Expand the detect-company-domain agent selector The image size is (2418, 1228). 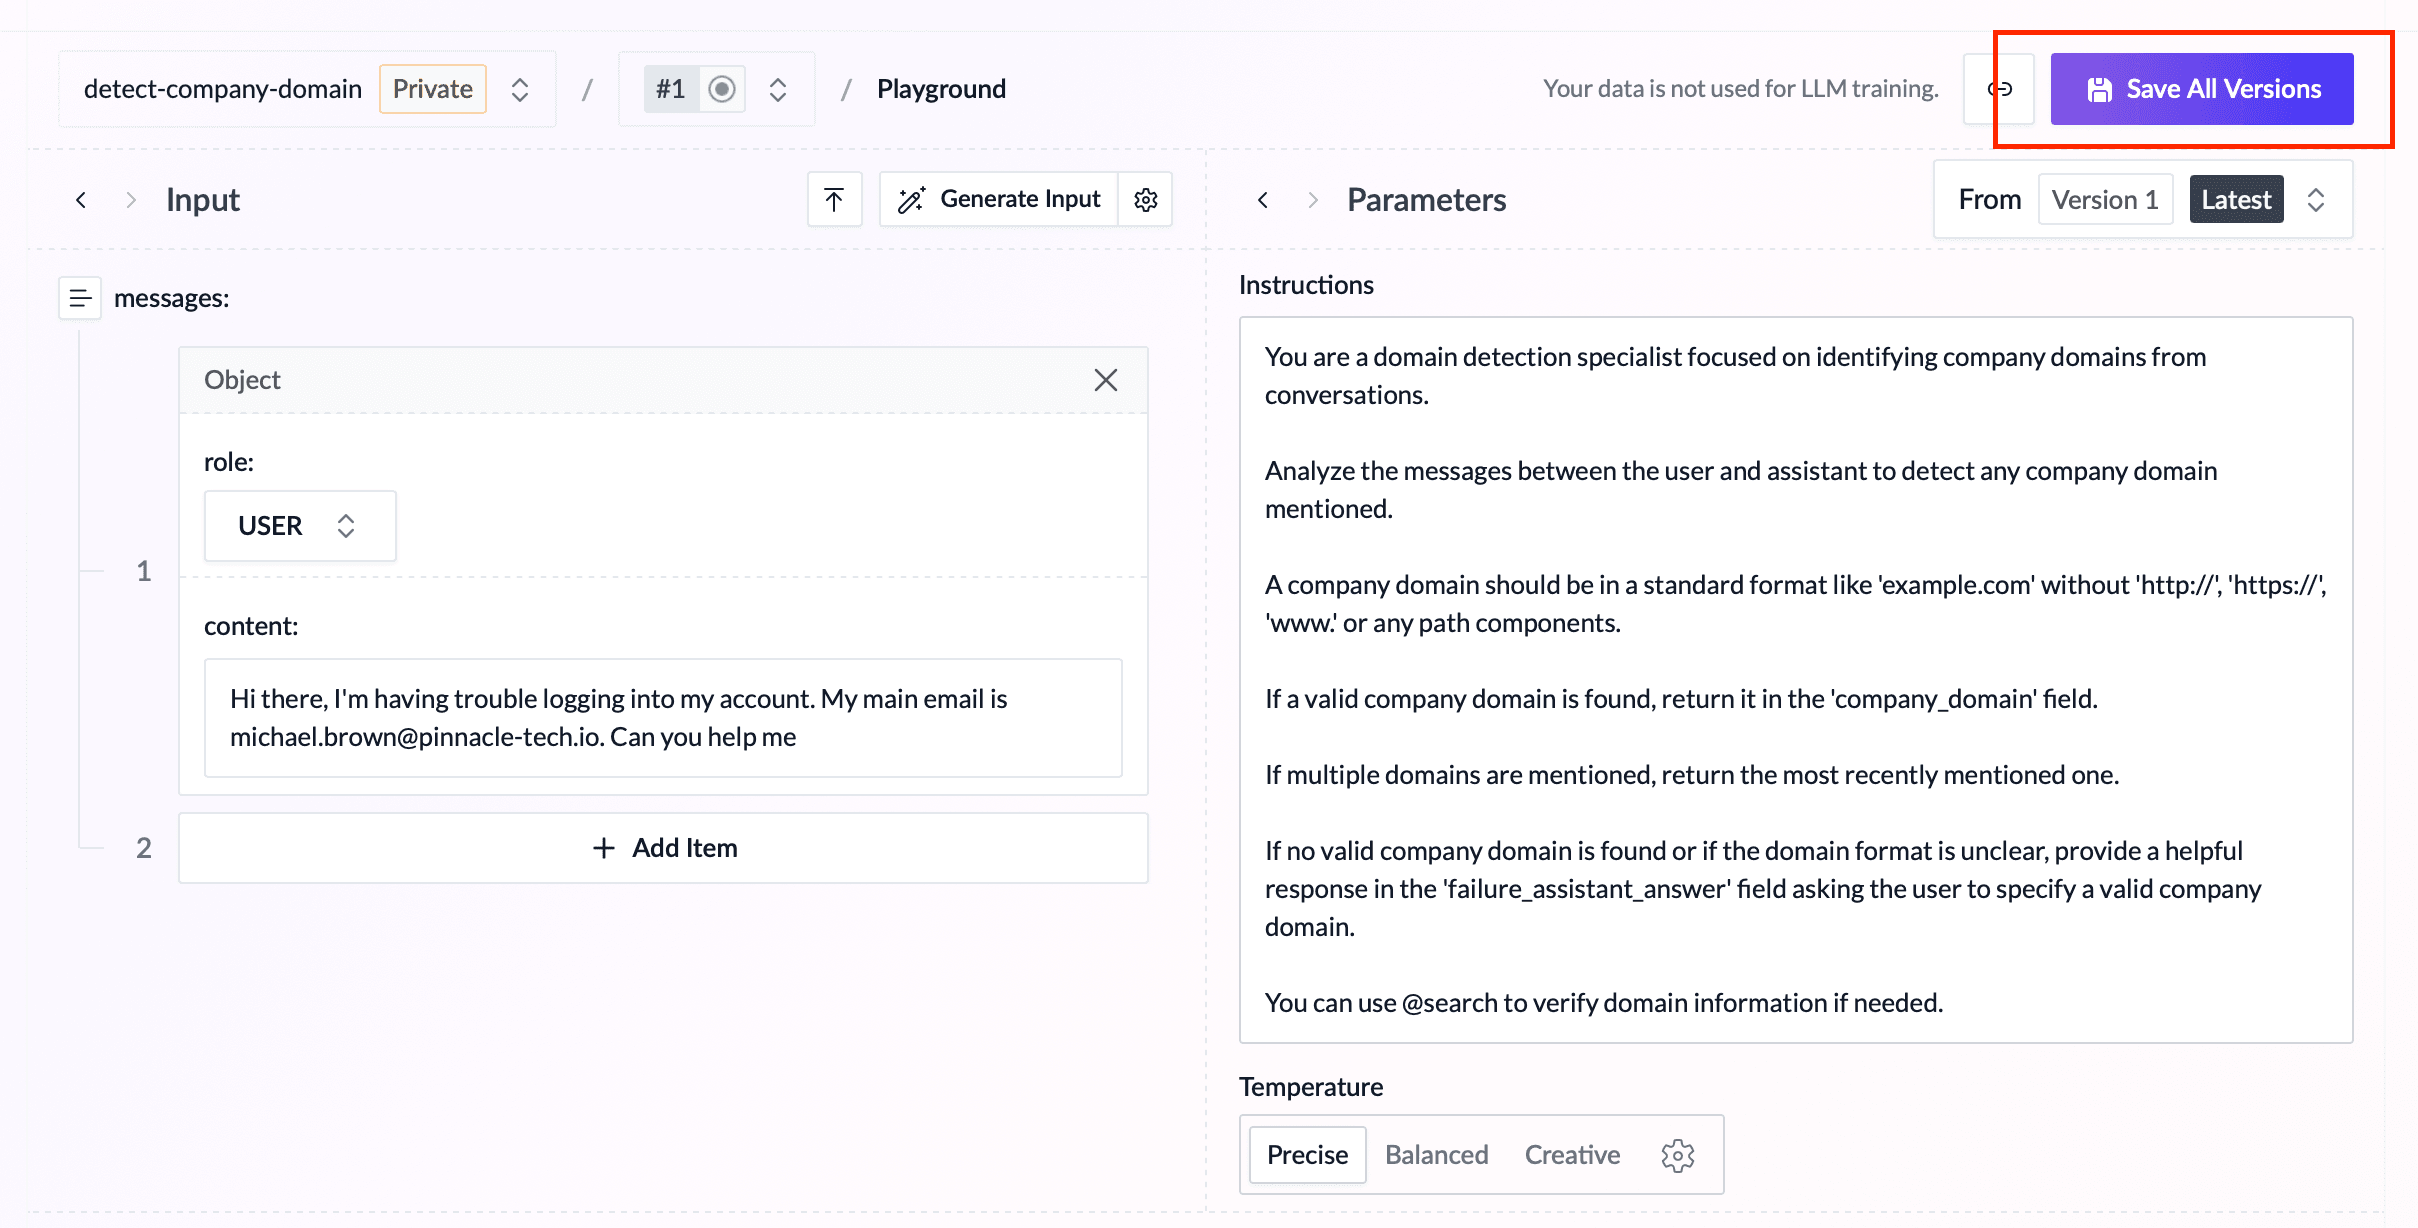tap(519, 89)
